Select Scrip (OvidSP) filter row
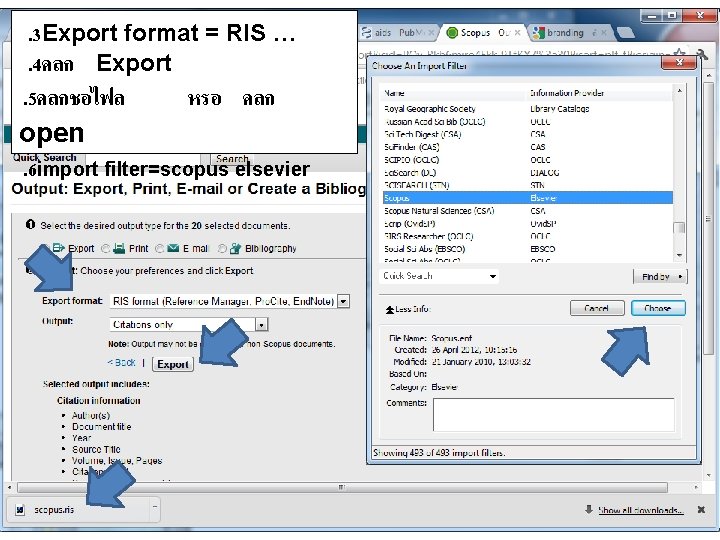Image resolution: width=720 pixels, height=540 pixels. (x=528, y=224)
